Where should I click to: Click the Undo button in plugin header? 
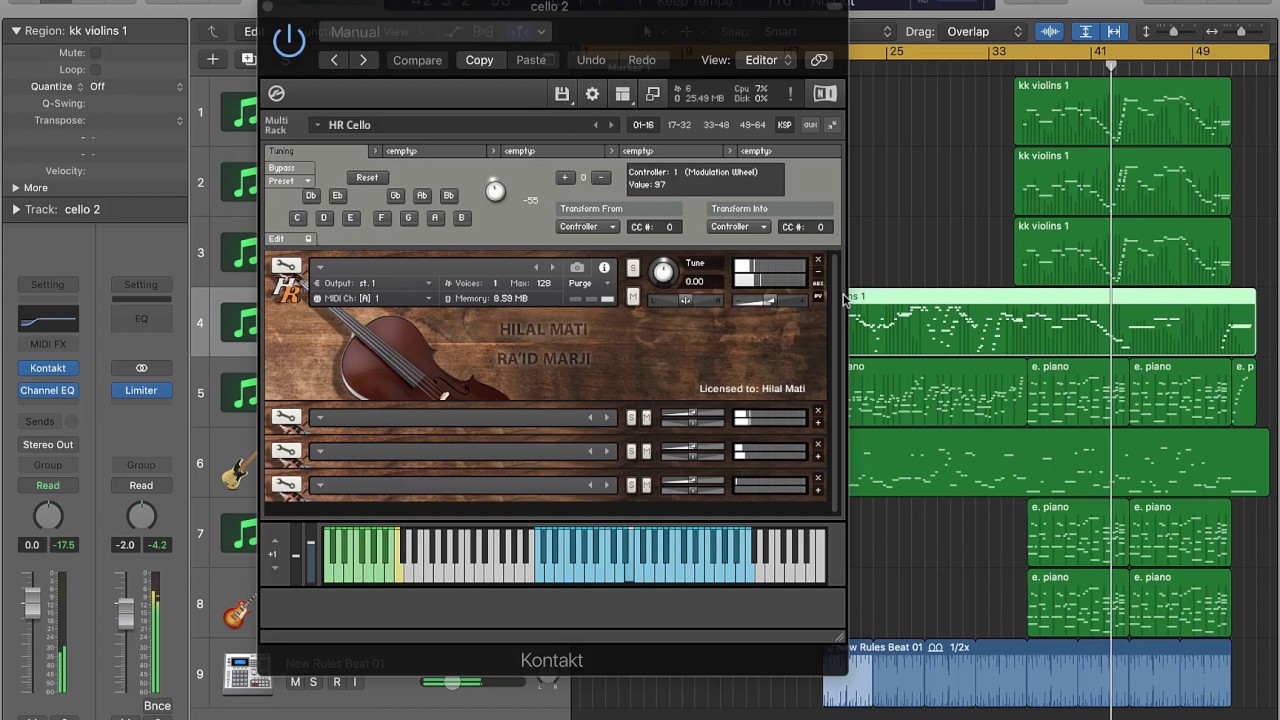591,60
